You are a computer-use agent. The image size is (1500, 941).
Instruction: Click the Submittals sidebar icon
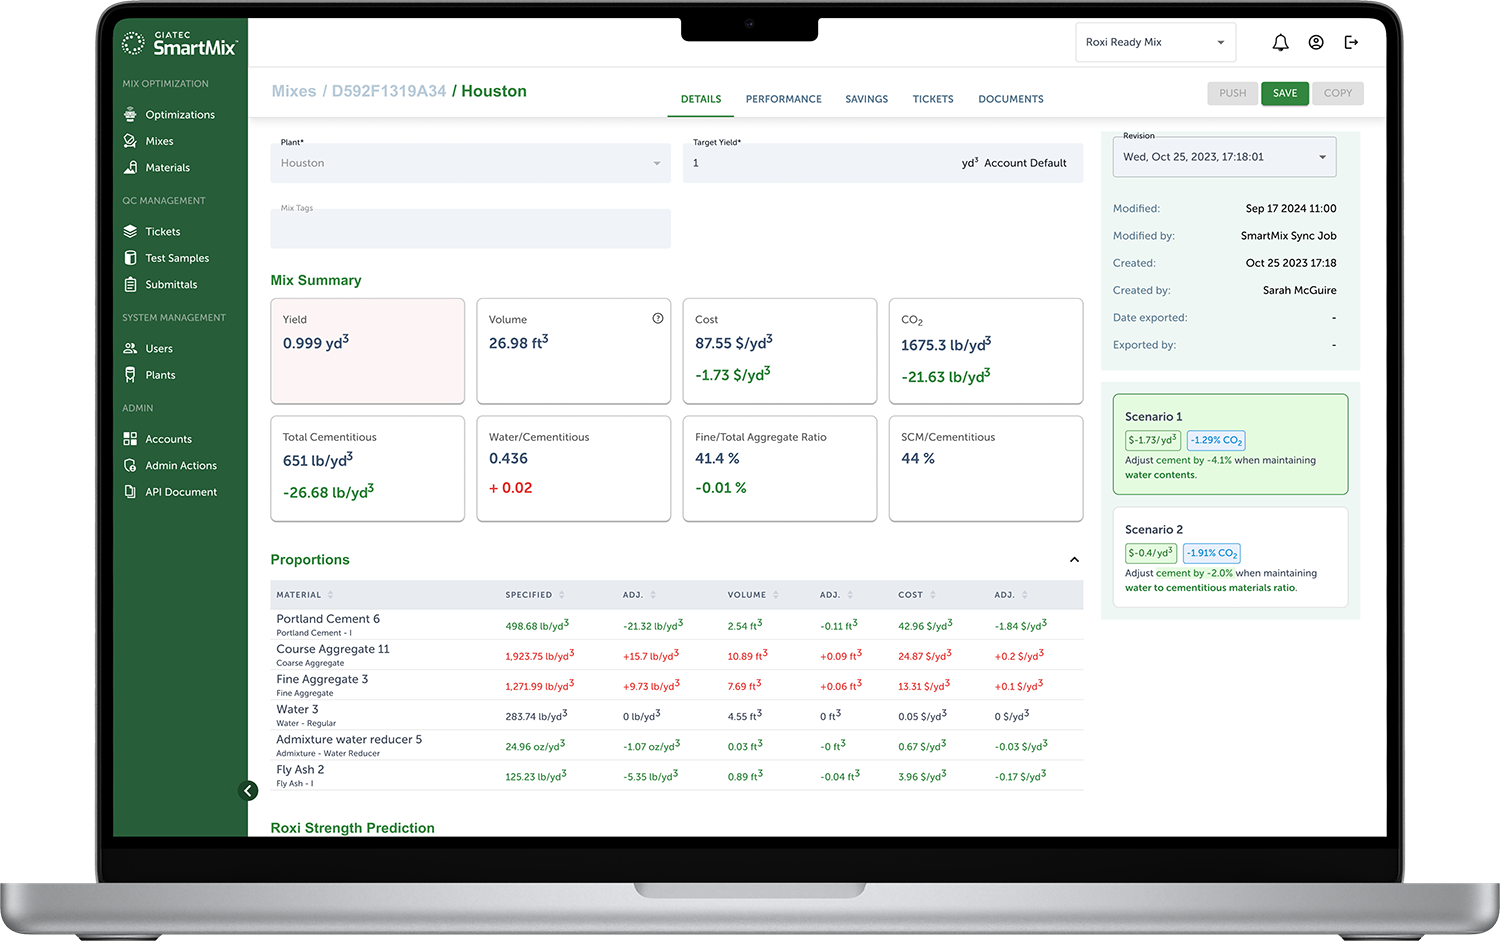130,285
